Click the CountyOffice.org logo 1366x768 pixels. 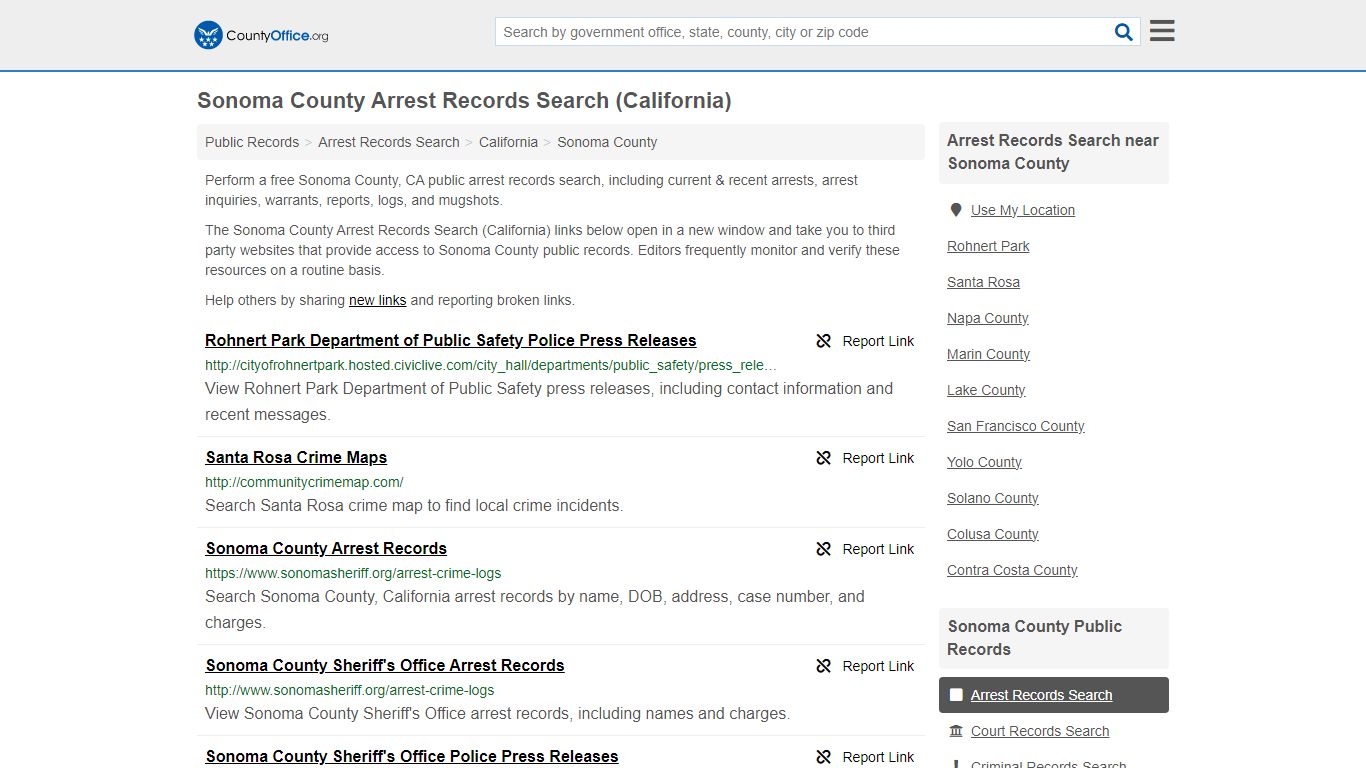[261, 35]
